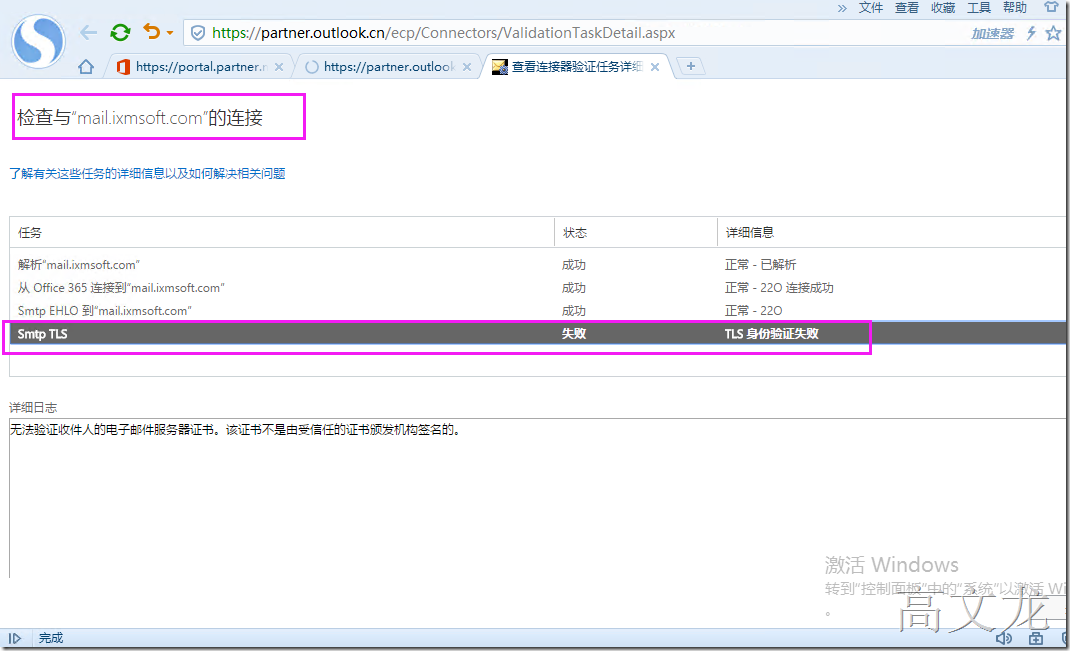Click the orange undo restore icon
Image resolution: width=1070 pixels, height=651 pixels.
pyautogui.click(x=151, y=31)
